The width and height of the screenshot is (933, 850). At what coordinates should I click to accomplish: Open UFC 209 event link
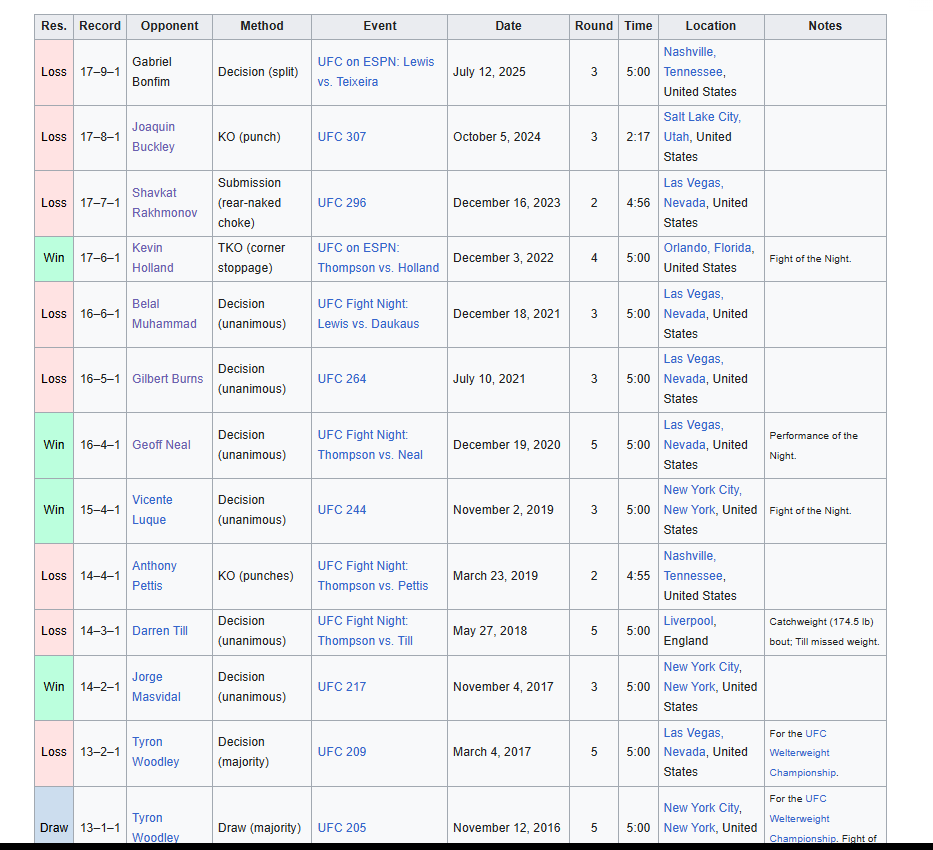[342, 752]
